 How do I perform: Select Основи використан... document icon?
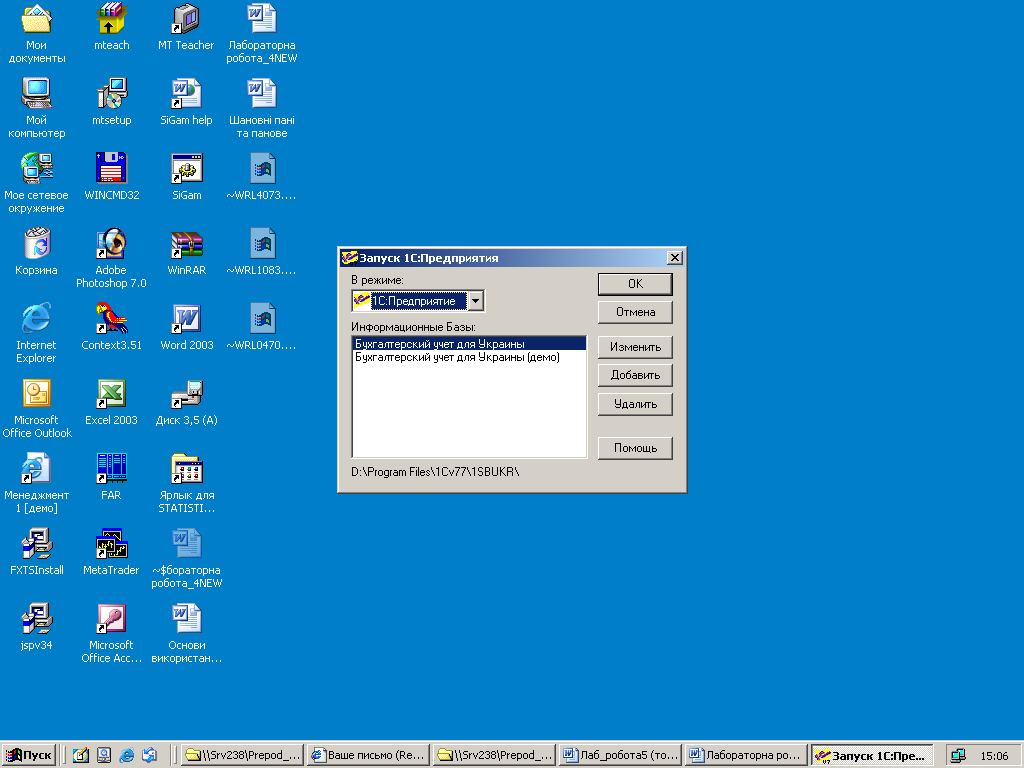[186, 620]
